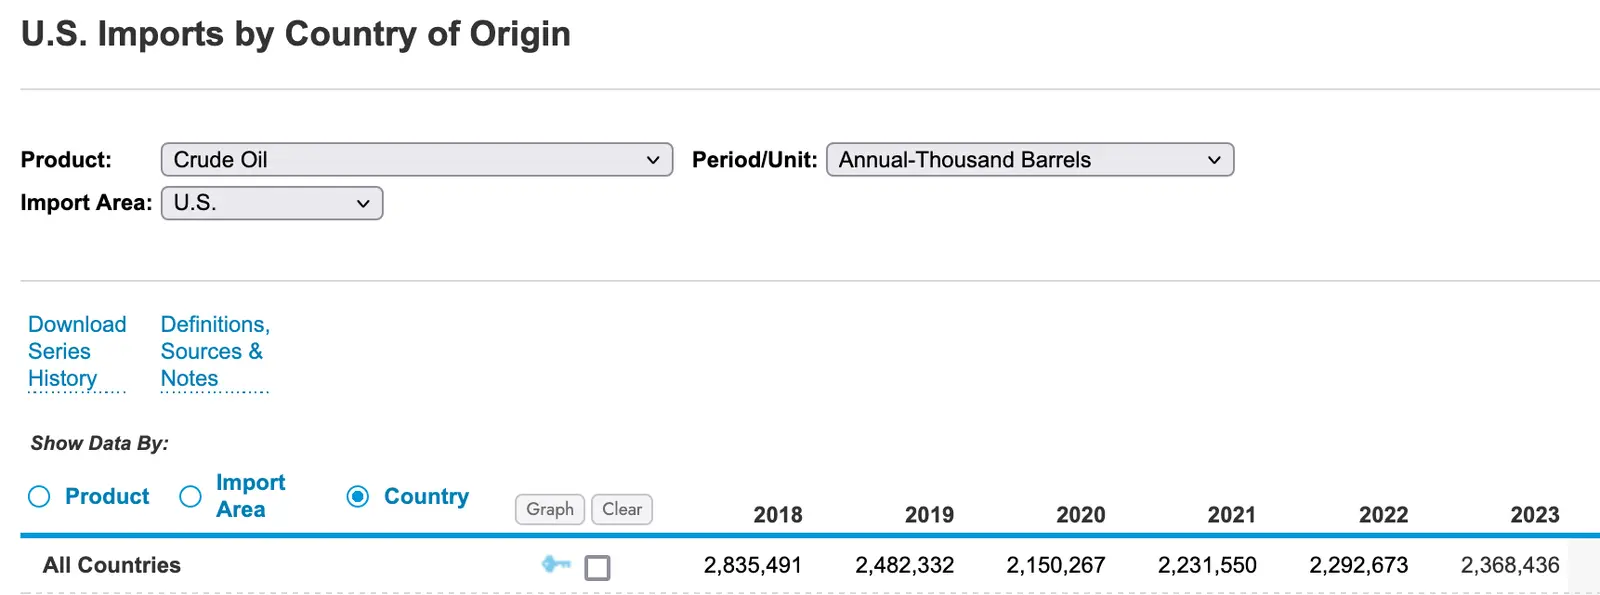Image resolution: width=1600 pixels, height=595 pixels.
Task: Open the Product dropdown showing Crude Oil
Action: point(416,160)
